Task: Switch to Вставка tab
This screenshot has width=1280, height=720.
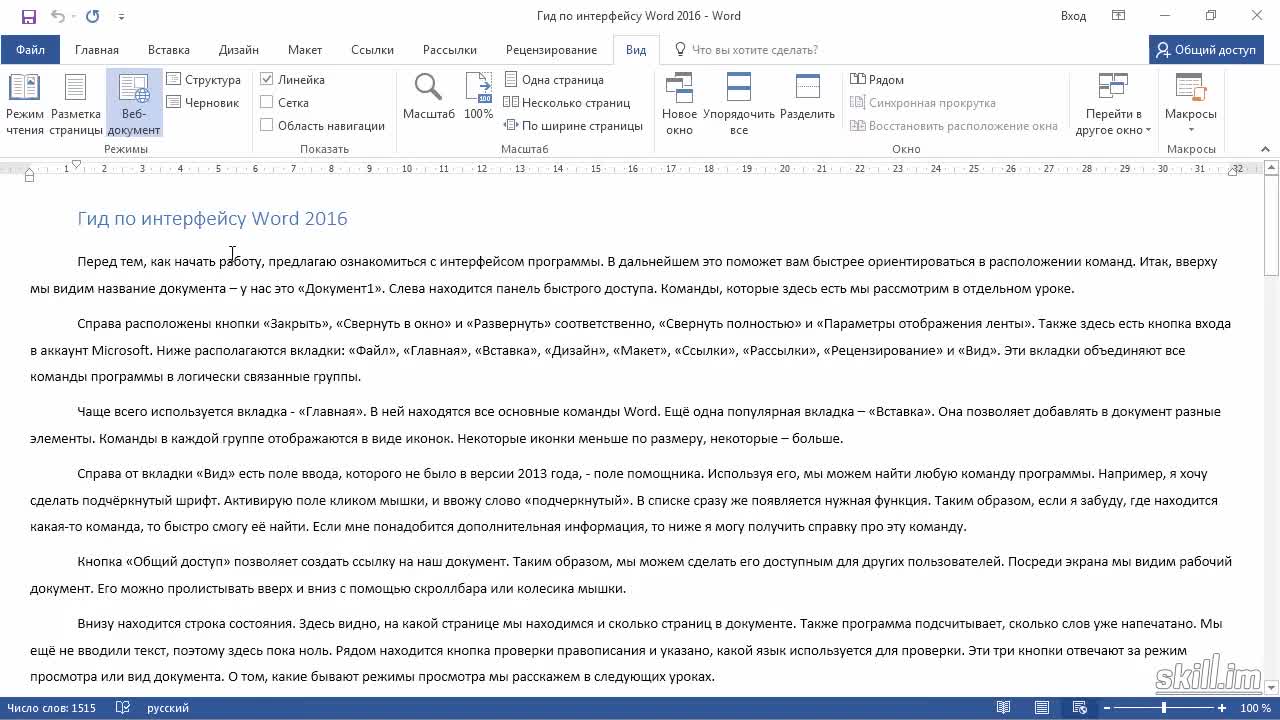Action: pyautogui.click(x=169, y=50)
